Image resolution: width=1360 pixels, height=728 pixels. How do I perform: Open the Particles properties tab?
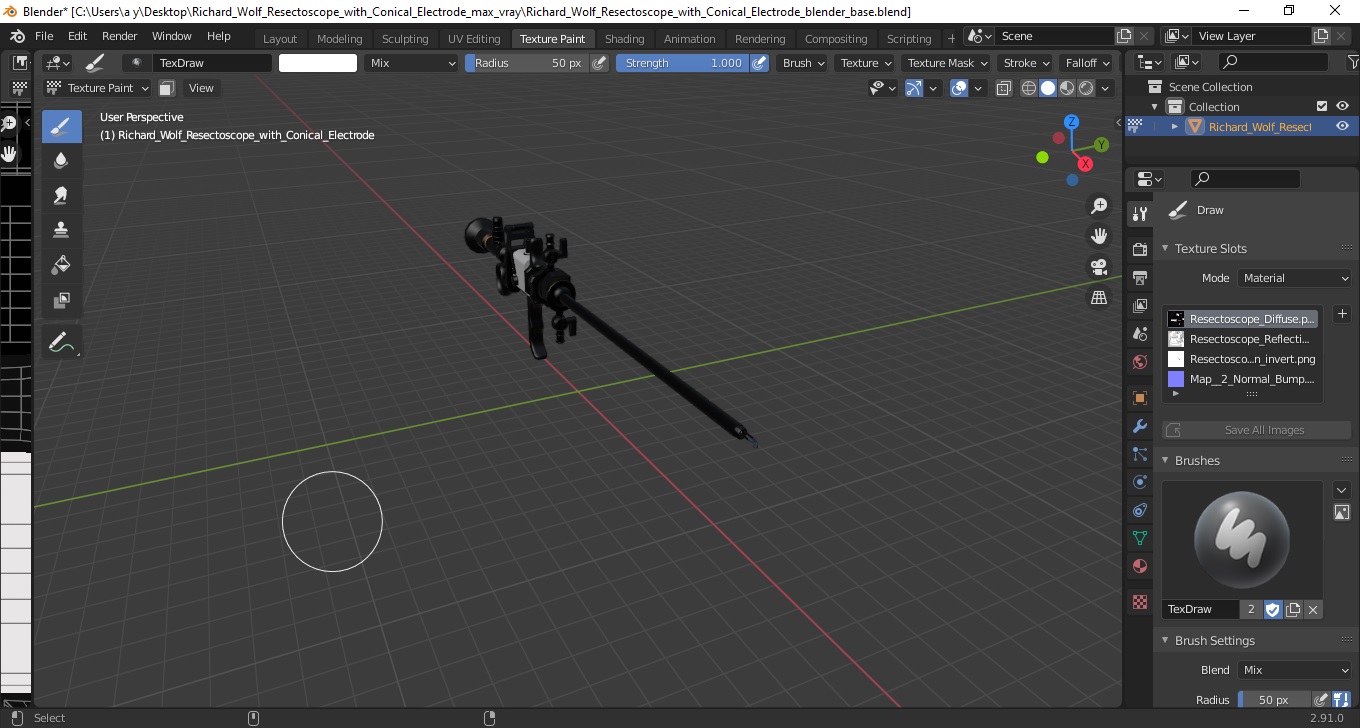[1139, 454]
